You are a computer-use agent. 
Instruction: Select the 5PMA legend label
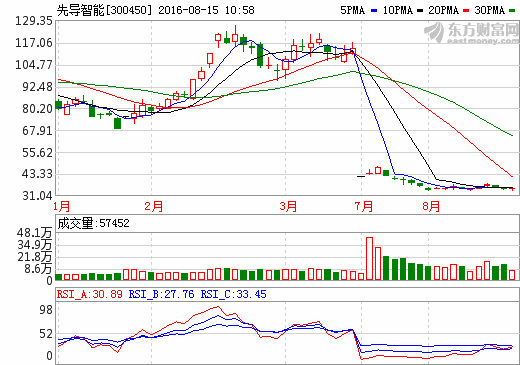click(x=352, y=10)
